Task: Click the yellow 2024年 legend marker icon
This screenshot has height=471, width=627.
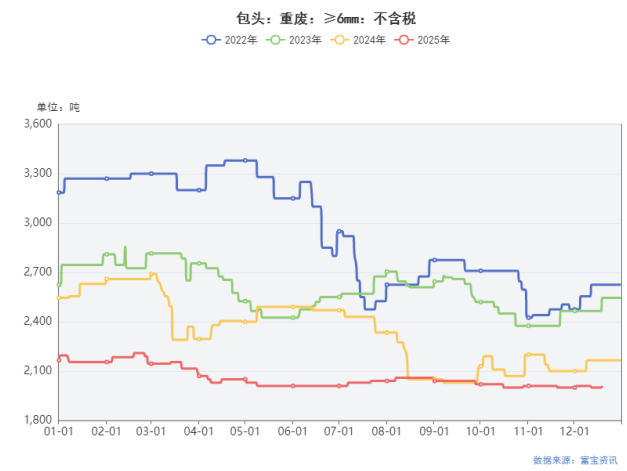Action: 339,40
